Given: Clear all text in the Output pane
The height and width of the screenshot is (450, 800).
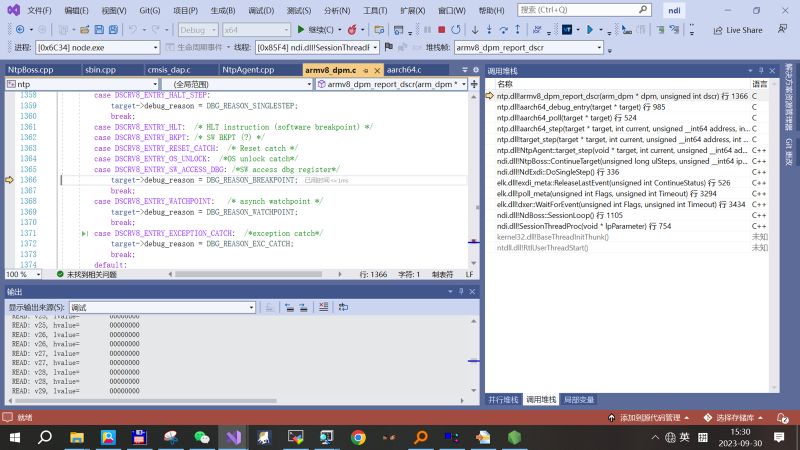Looking at the screenshot, I should [323, 307].
